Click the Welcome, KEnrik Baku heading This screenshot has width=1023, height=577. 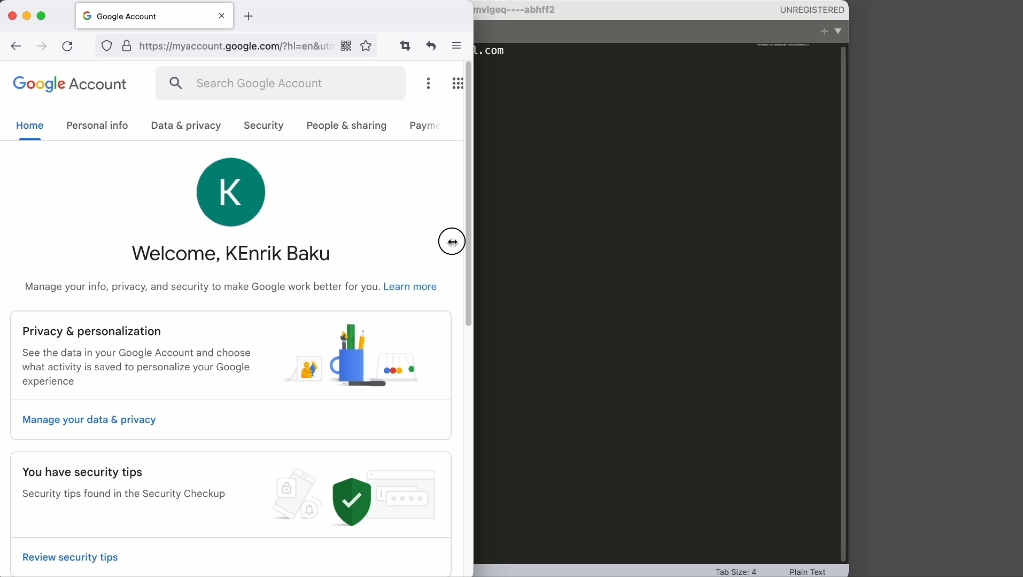point(231,253)
